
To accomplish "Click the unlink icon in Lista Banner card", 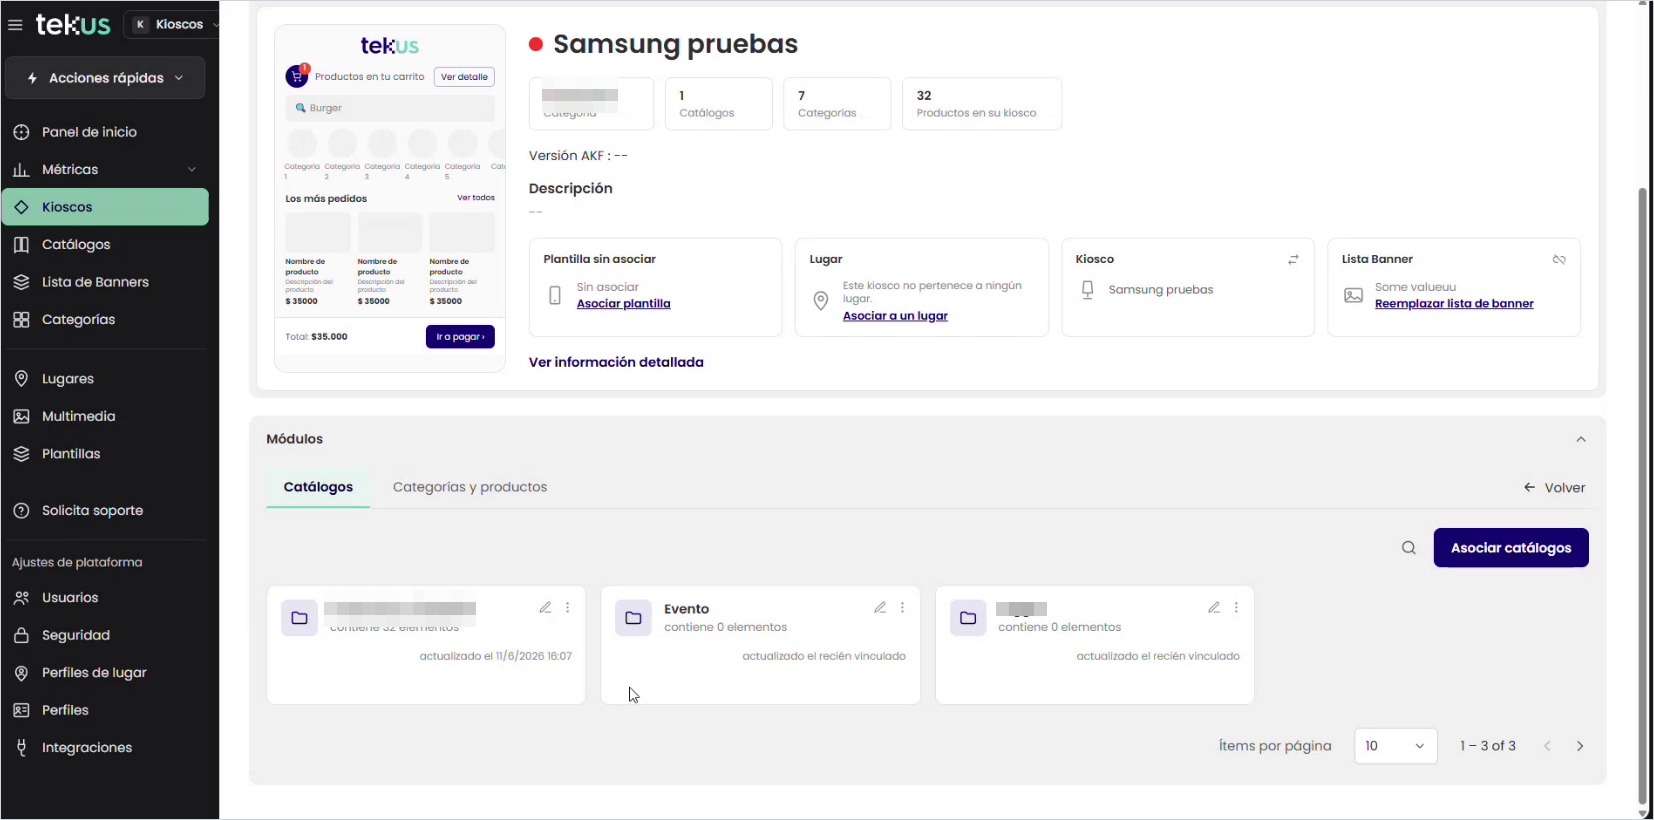I will click(1559, 260).
